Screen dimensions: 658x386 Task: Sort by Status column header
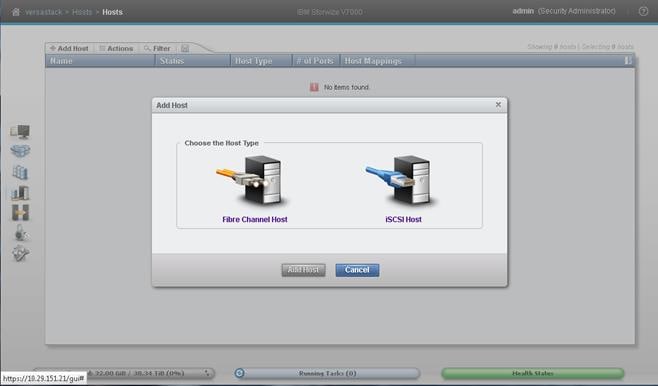coord(193,61)
